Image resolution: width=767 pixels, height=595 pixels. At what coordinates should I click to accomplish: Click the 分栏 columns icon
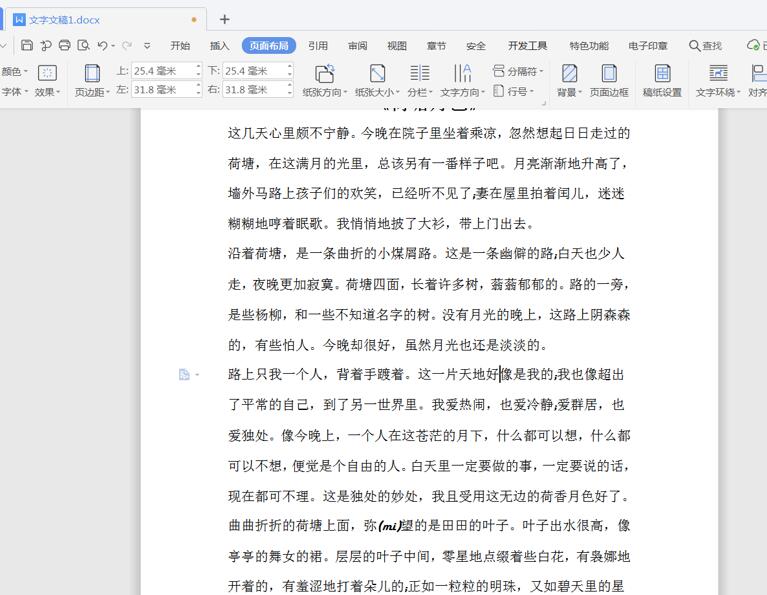420,73
